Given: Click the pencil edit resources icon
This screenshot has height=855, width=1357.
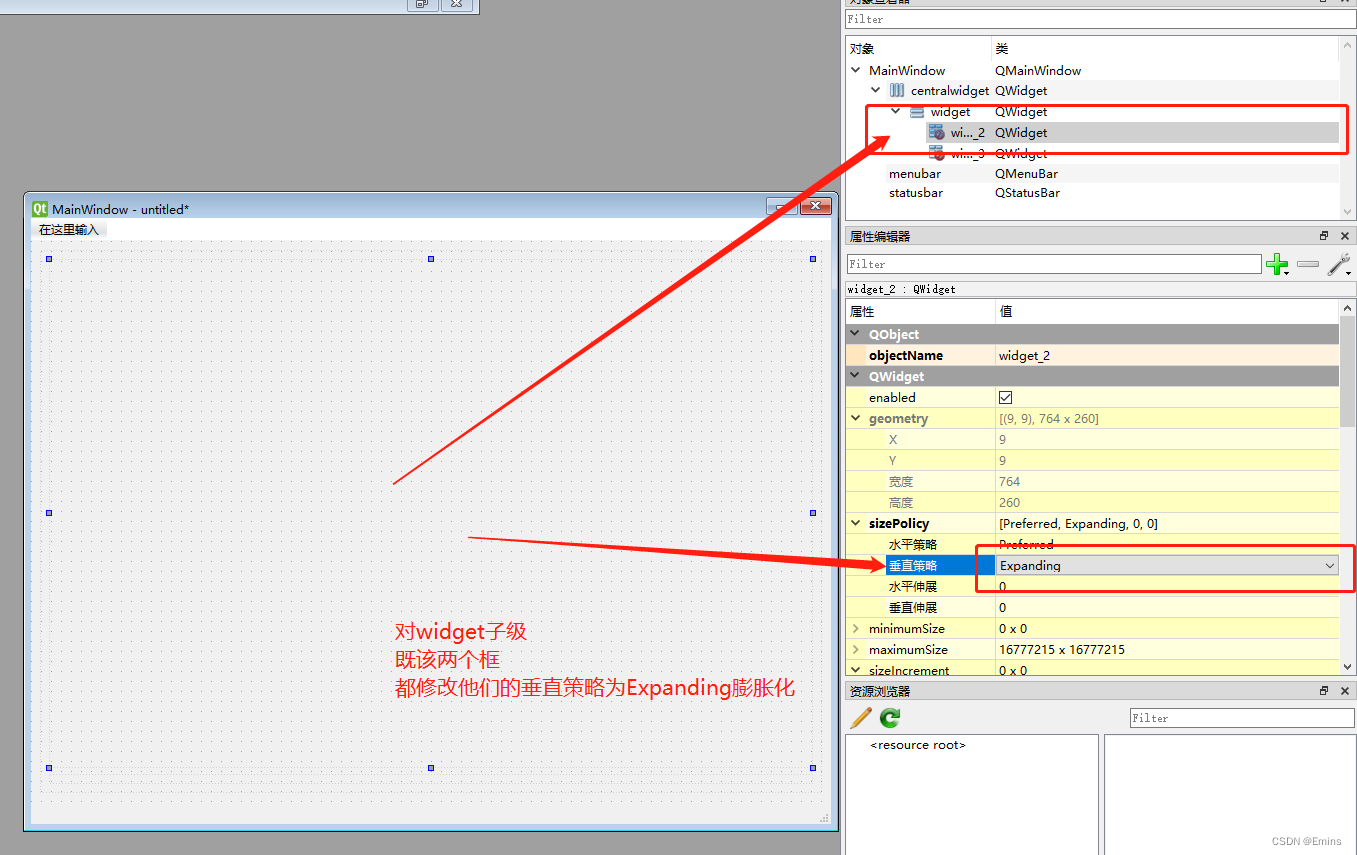Looking at the screenshot, I should (860, 718).
